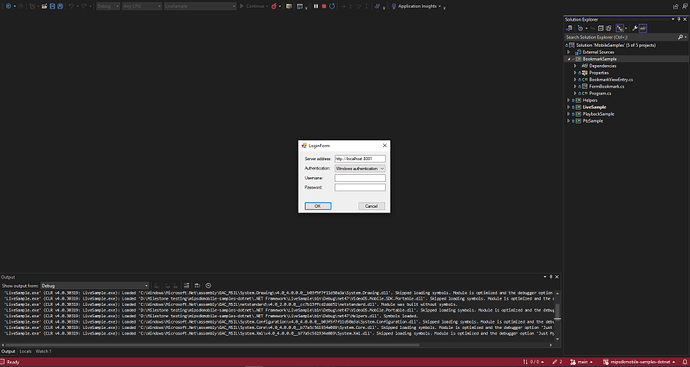Click the Navigate Backward icon
This screenshot has height=367, width=690.
pyautogui.click(x=8, y=6)
